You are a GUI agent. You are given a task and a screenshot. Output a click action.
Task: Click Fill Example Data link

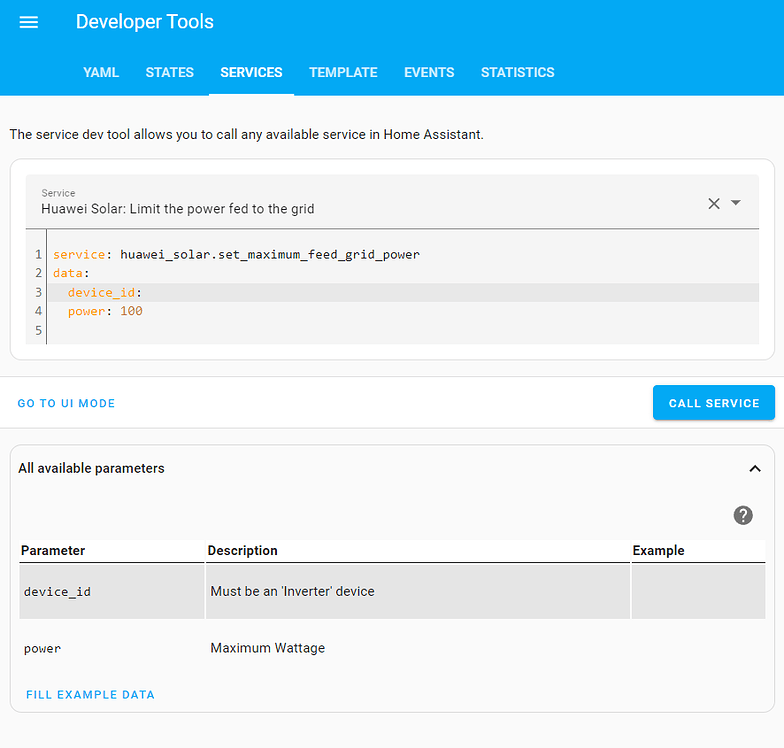(90, 694)
